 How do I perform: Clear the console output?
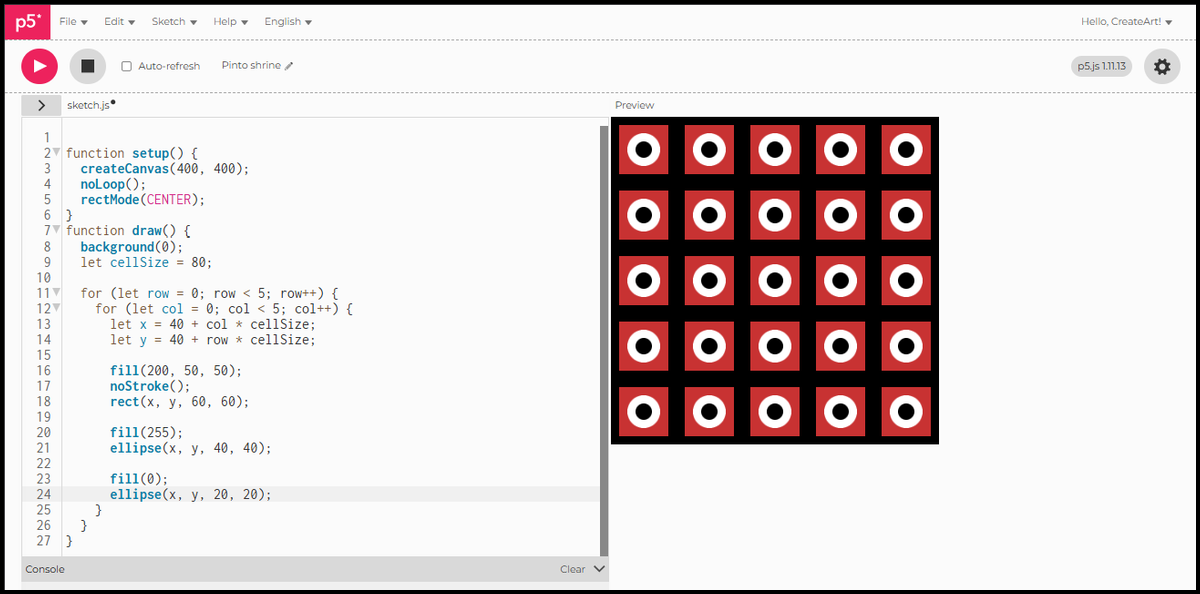(x=572, y=569)
